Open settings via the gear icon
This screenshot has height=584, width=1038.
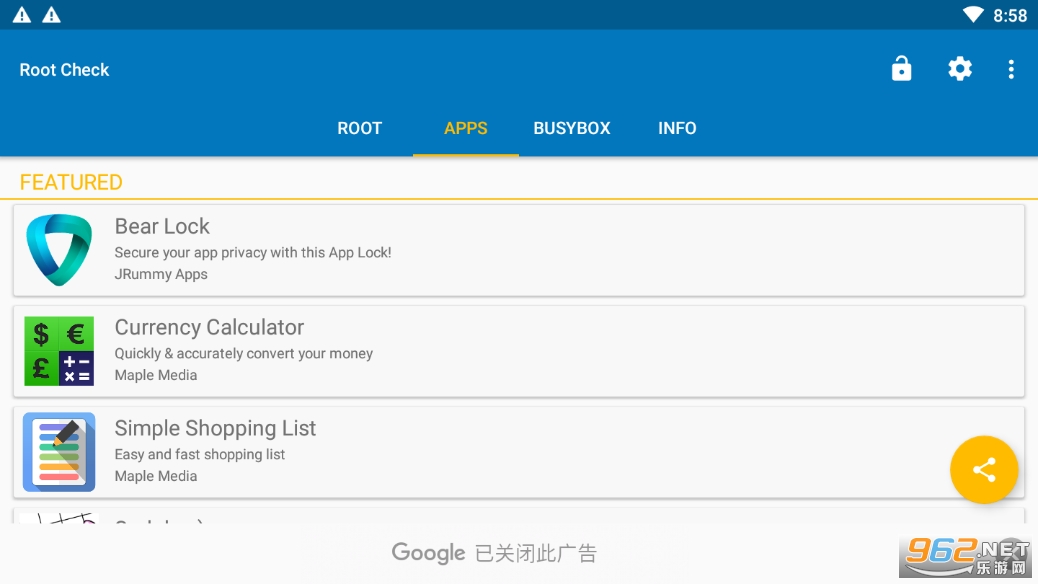[960, 69]
